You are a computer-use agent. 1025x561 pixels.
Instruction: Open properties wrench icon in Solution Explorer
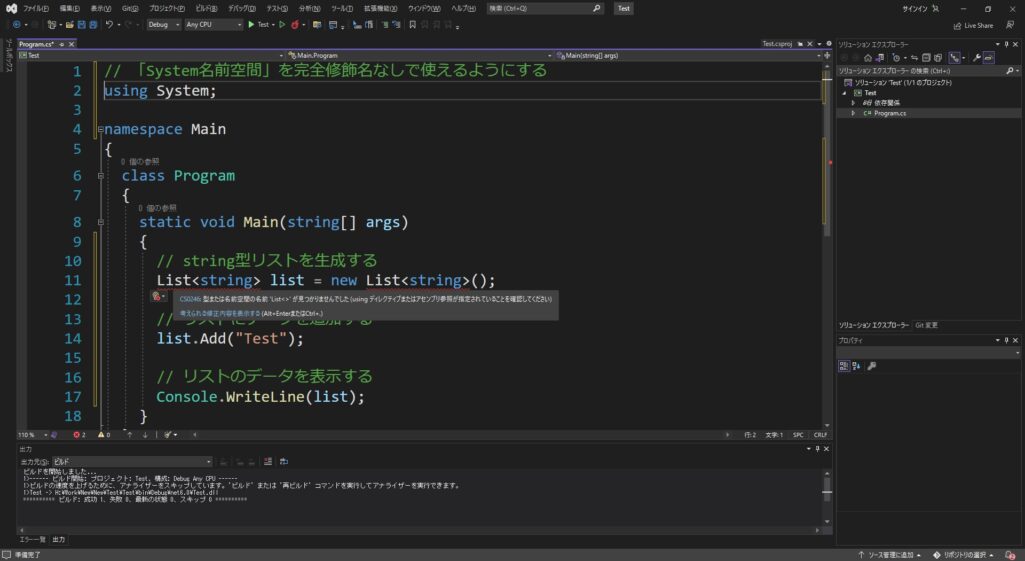click(977, 58)
